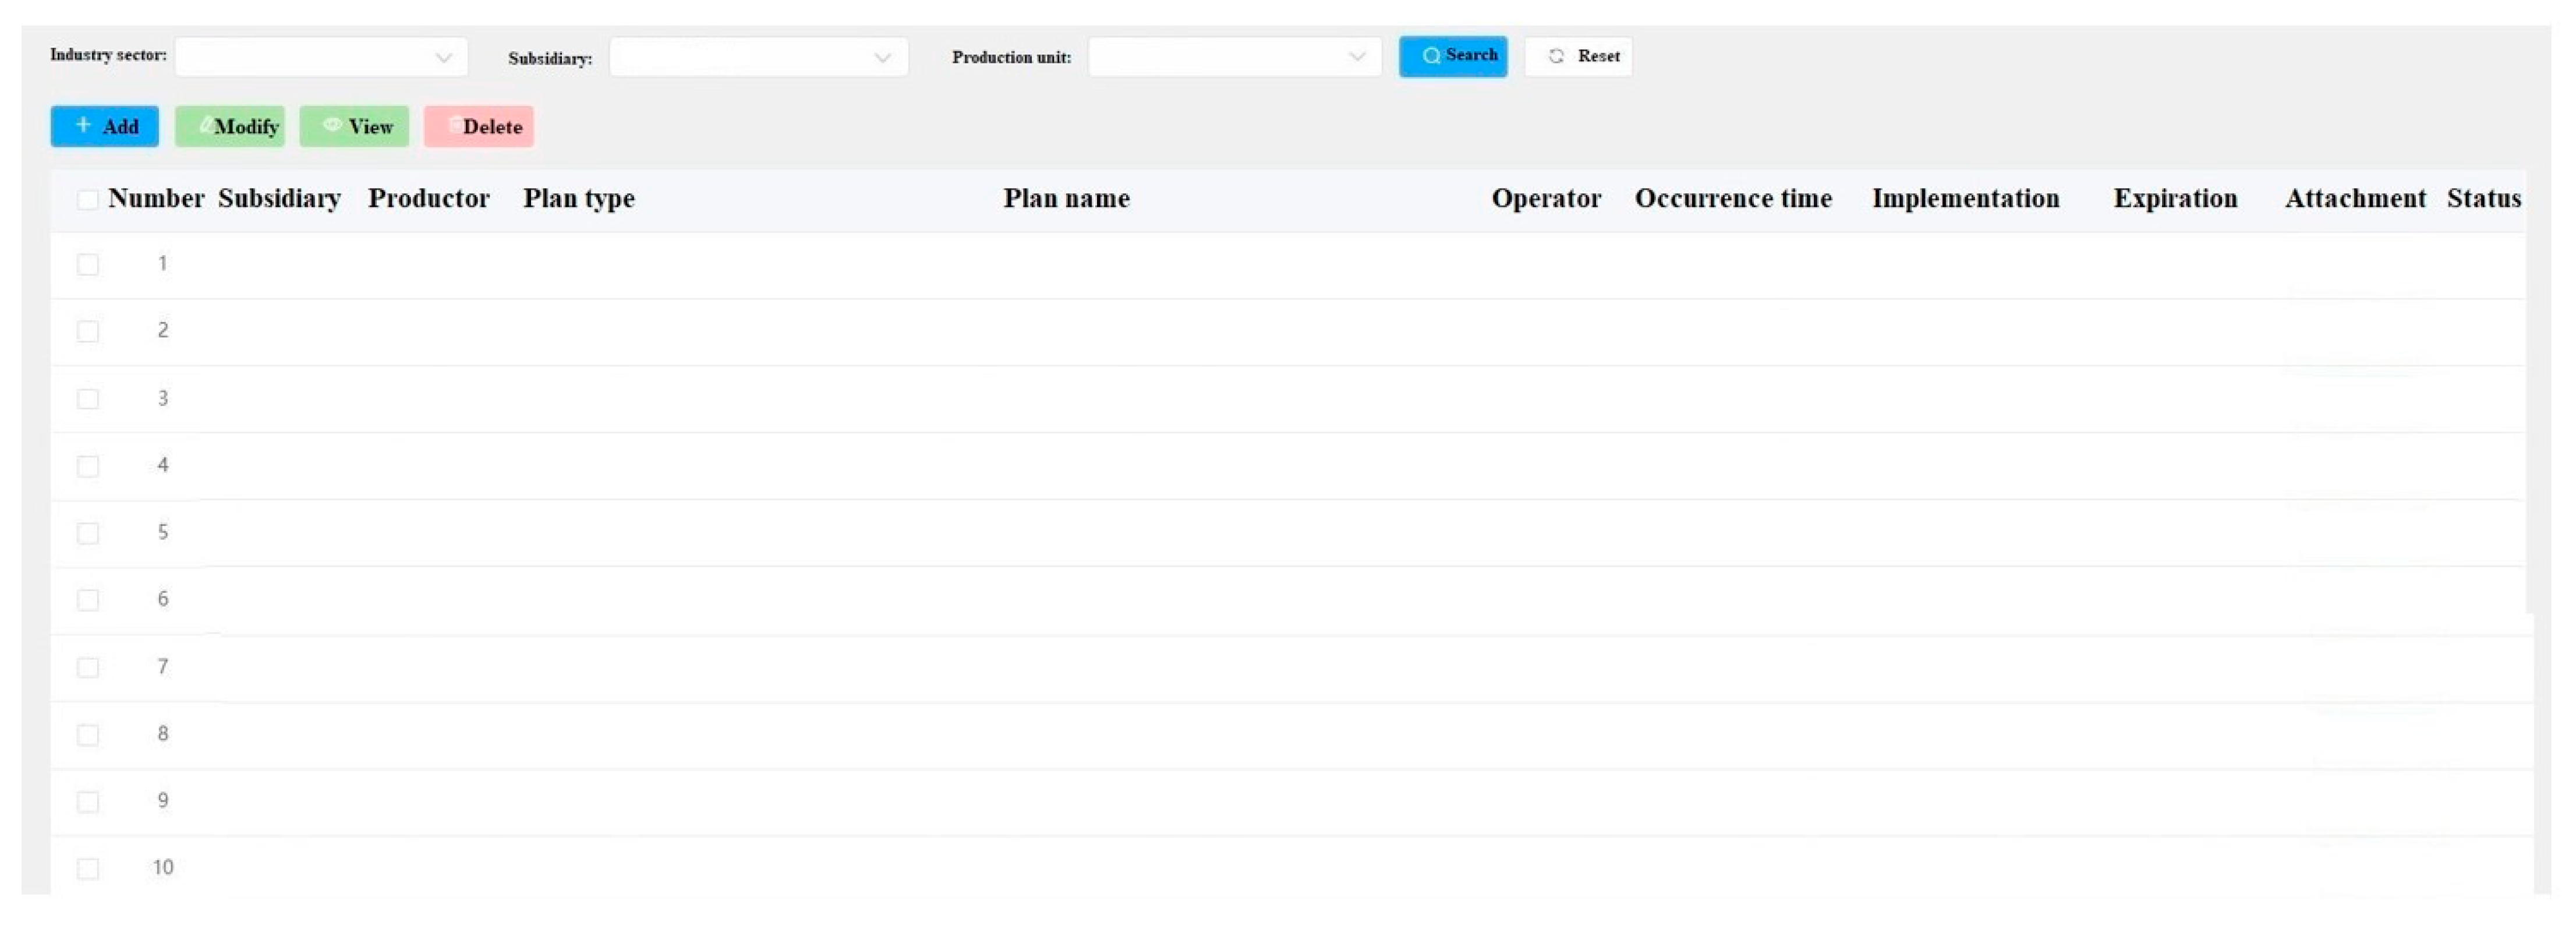
Task: Expand the Subsidiary dropdown
Action: [758, 57]
